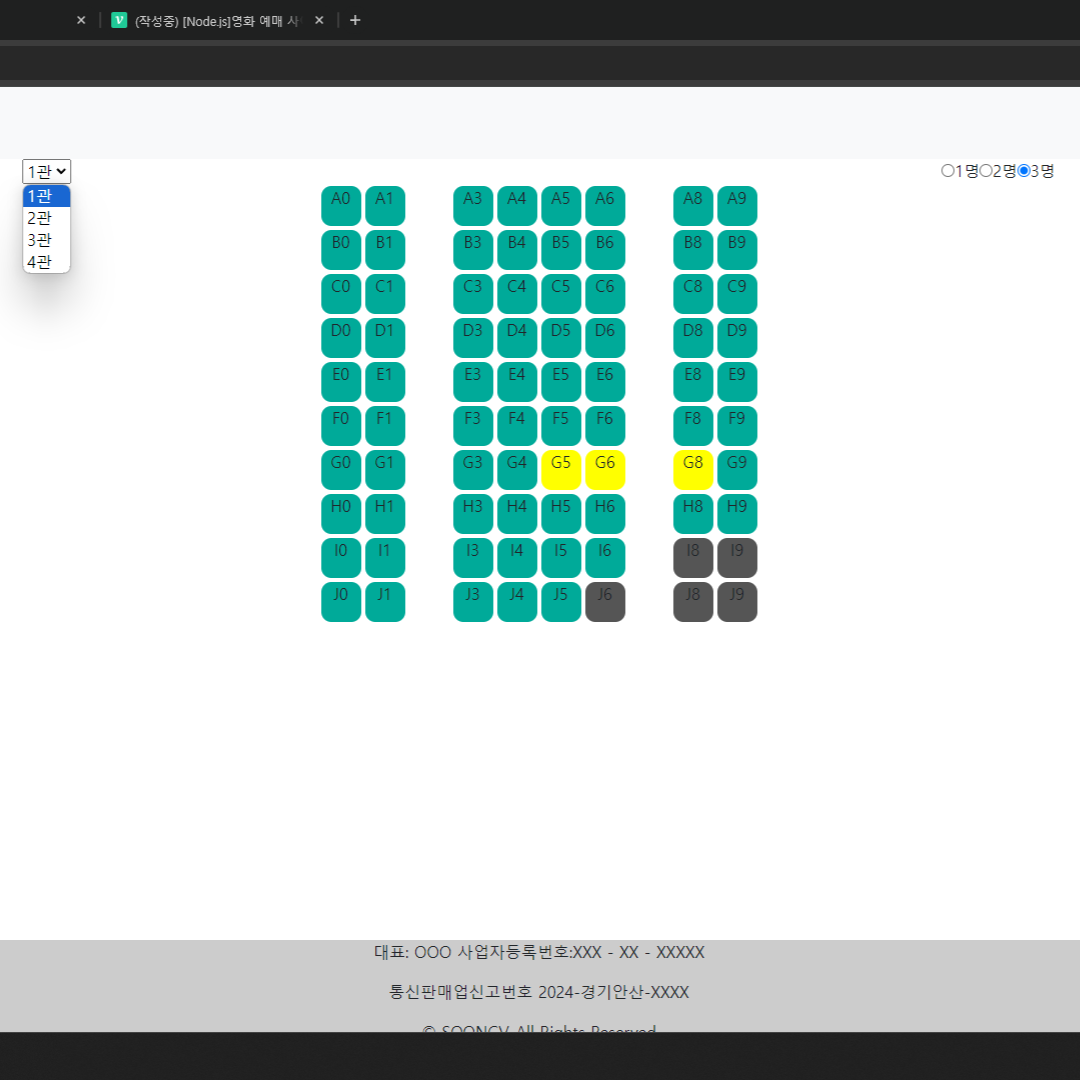The height and width of the screenshot is (1080, 1080).
Task: Select seat C8 in the right section
Action: tap(692, 293)
